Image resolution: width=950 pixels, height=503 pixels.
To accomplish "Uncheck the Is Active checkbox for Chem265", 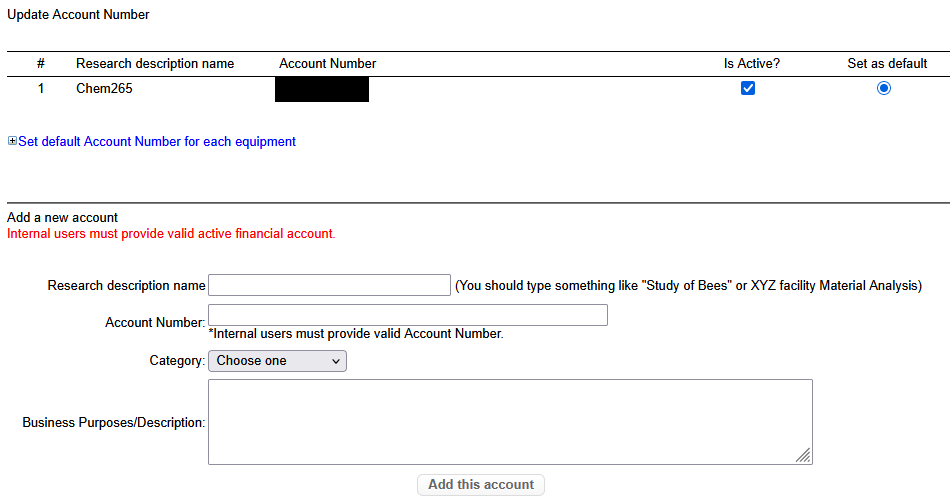I will [748, 88].
